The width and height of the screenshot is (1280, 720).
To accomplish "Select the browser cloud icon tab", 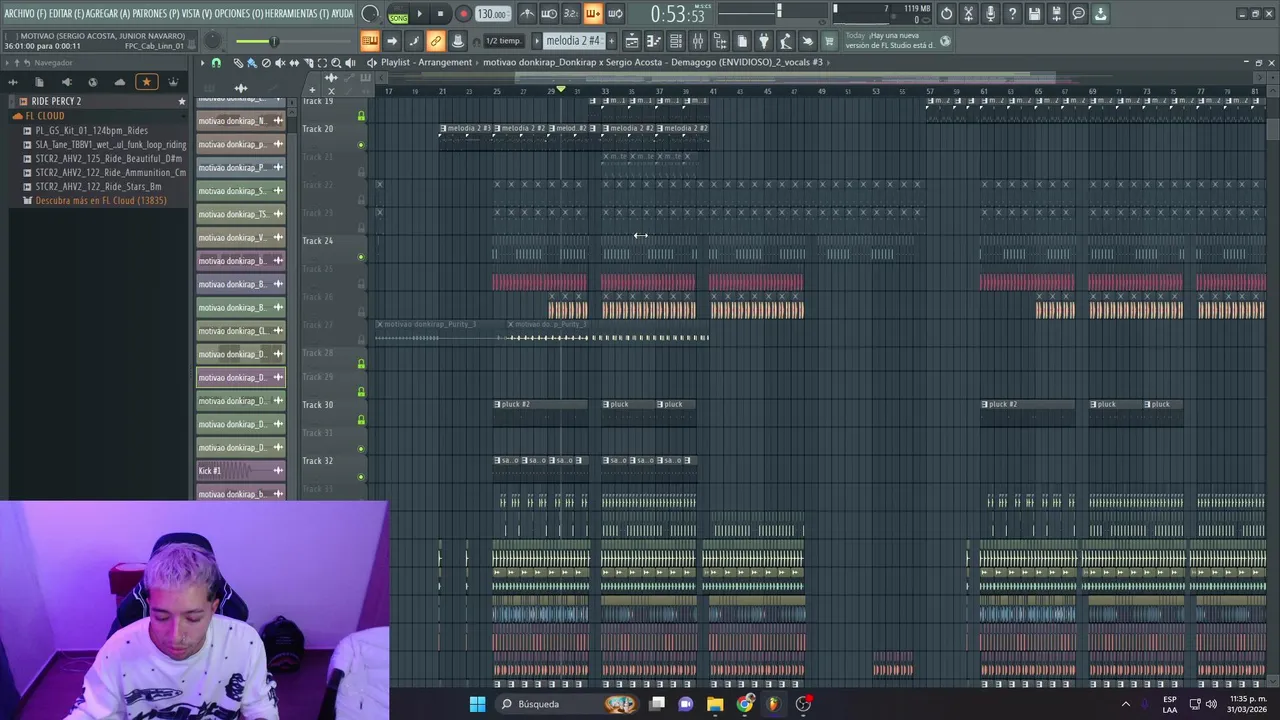I will [120, 82].
